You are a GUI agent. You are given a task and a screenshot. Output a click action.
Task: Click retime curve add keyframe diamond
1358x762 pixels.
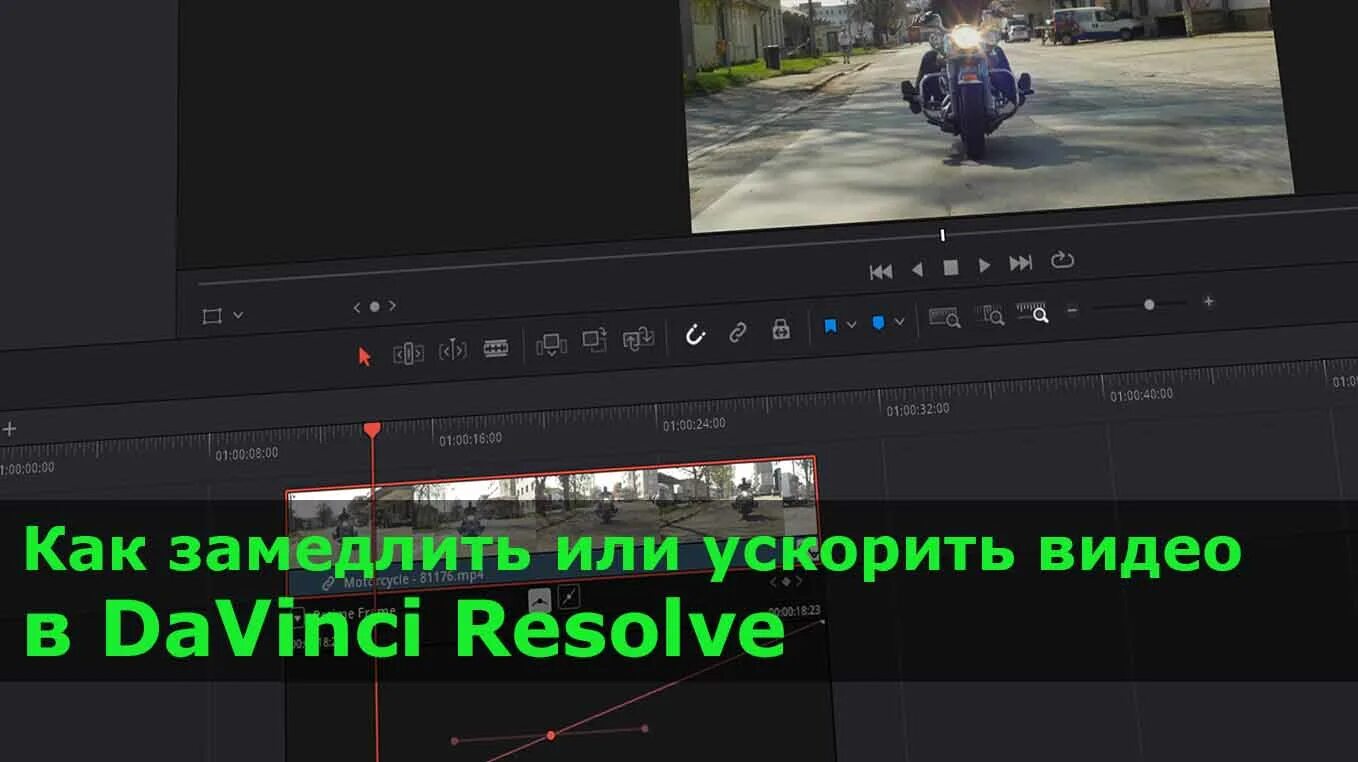[786, 581]
